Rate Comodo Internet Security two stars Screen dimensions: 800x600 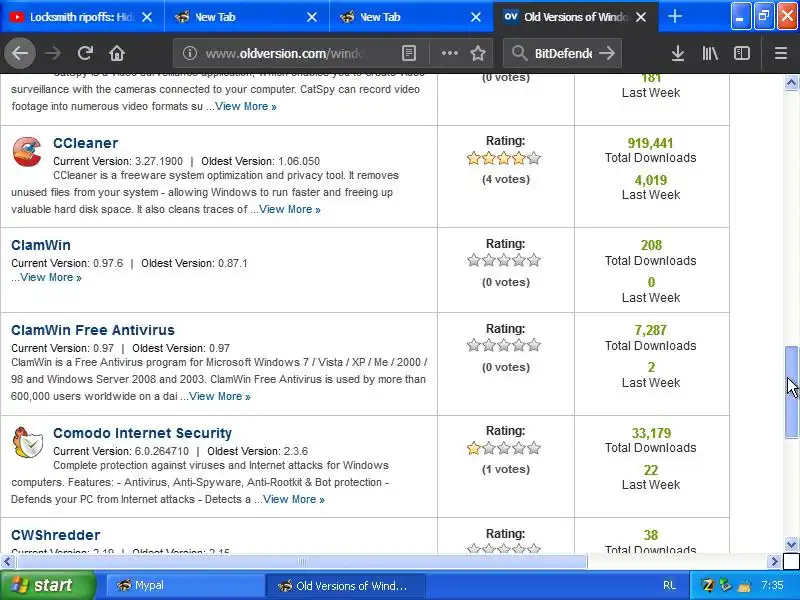tap(489, 448)
